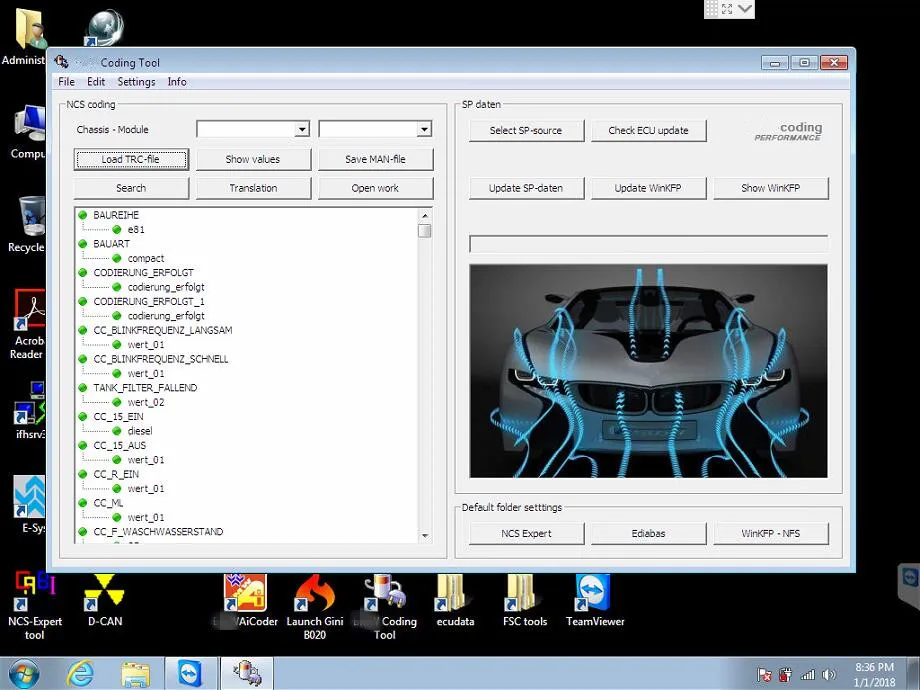The image size is (920, 690).
Task: Select the e81 tree value
Action: click(x=136, y=229)
